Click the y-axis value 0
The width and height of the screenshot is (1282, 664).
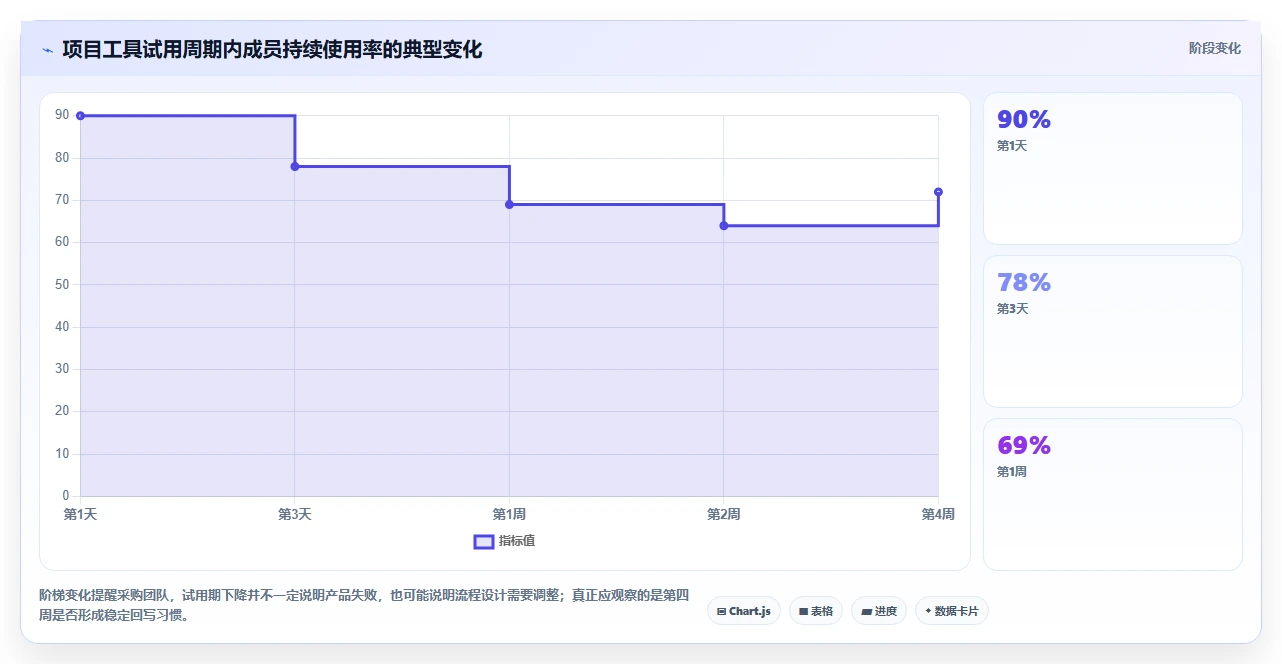click(x=66, y=496)
